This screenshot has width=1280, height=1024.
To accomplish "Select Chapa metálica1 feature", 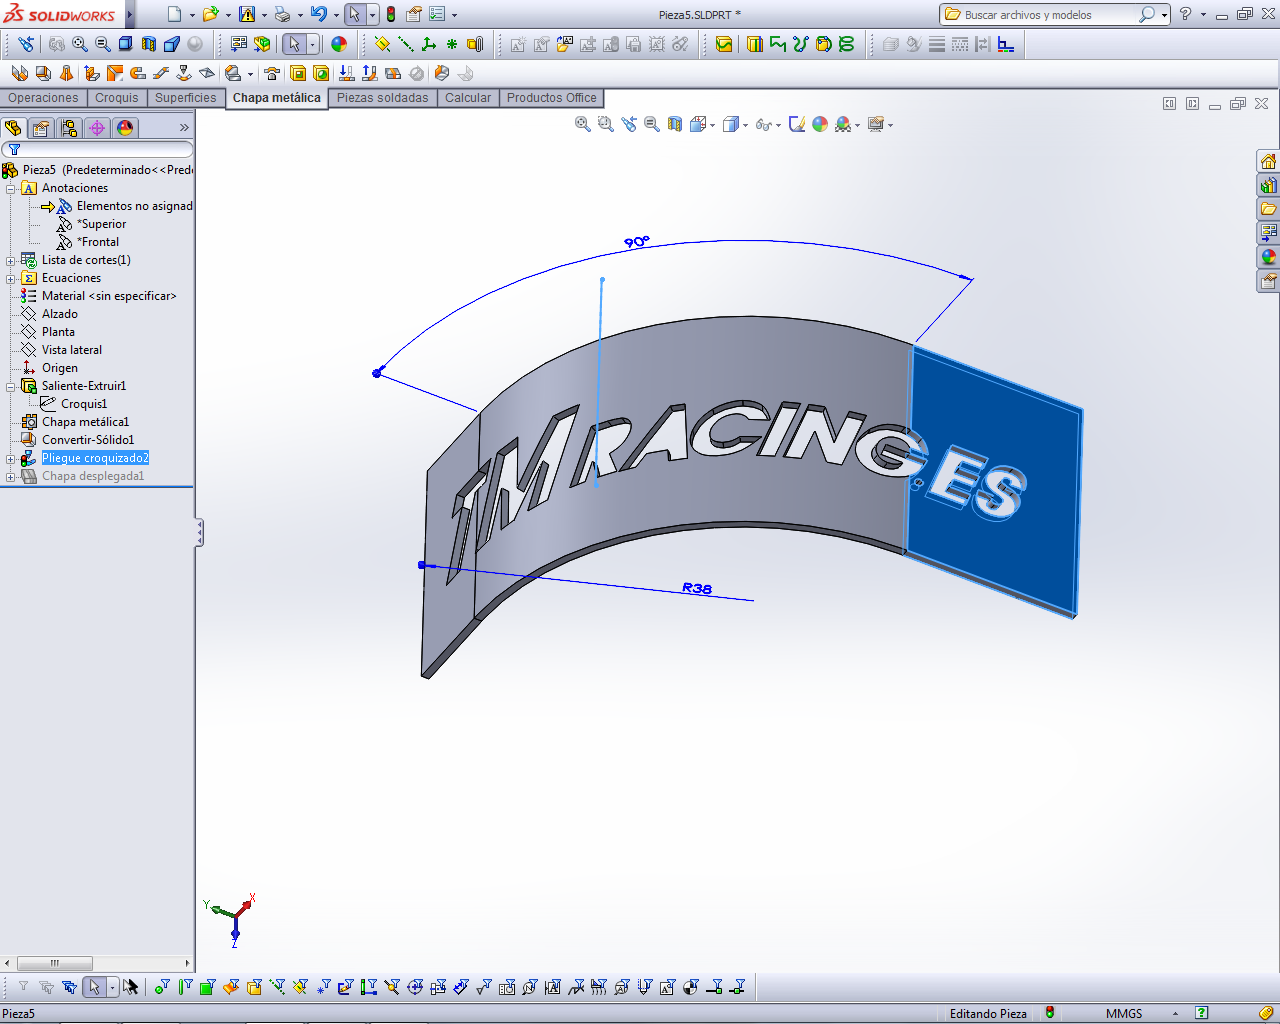I will click(x=85, y=422).
